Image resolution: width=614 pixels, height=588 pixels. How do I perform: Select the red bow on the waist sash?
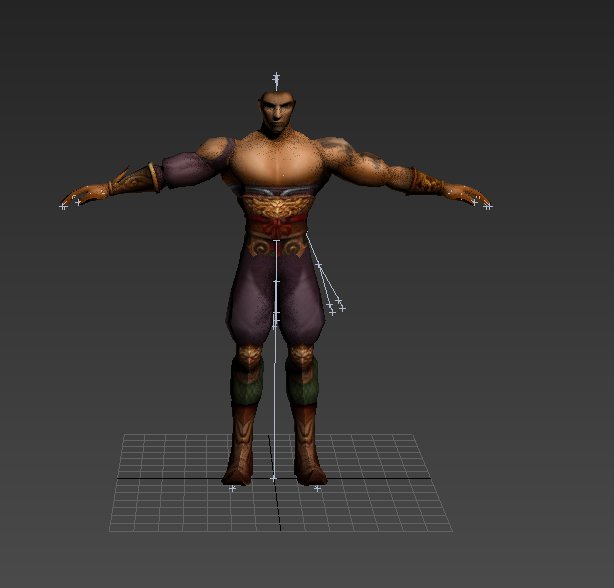tap(277, 226)
